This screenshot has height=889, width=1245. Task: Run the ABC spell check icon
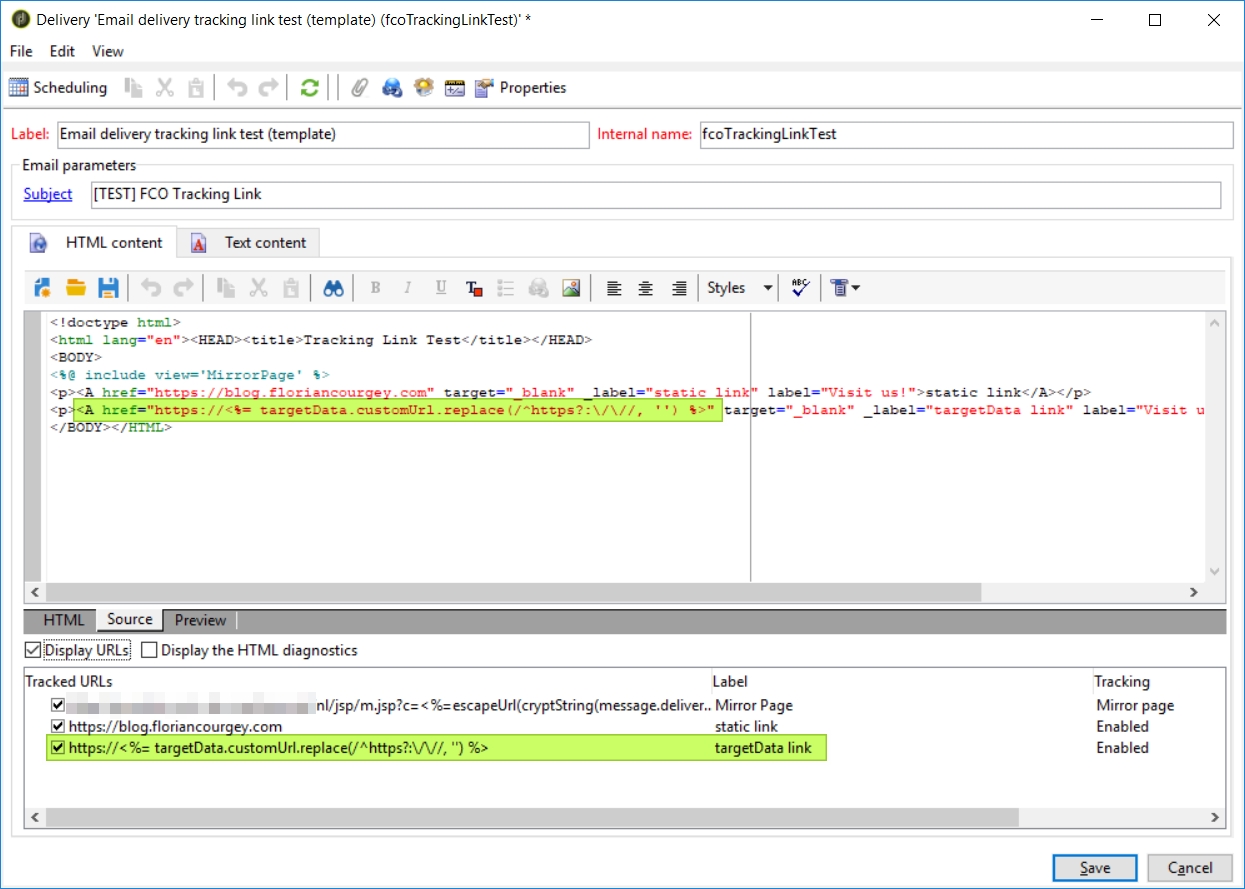pos(800,288)
